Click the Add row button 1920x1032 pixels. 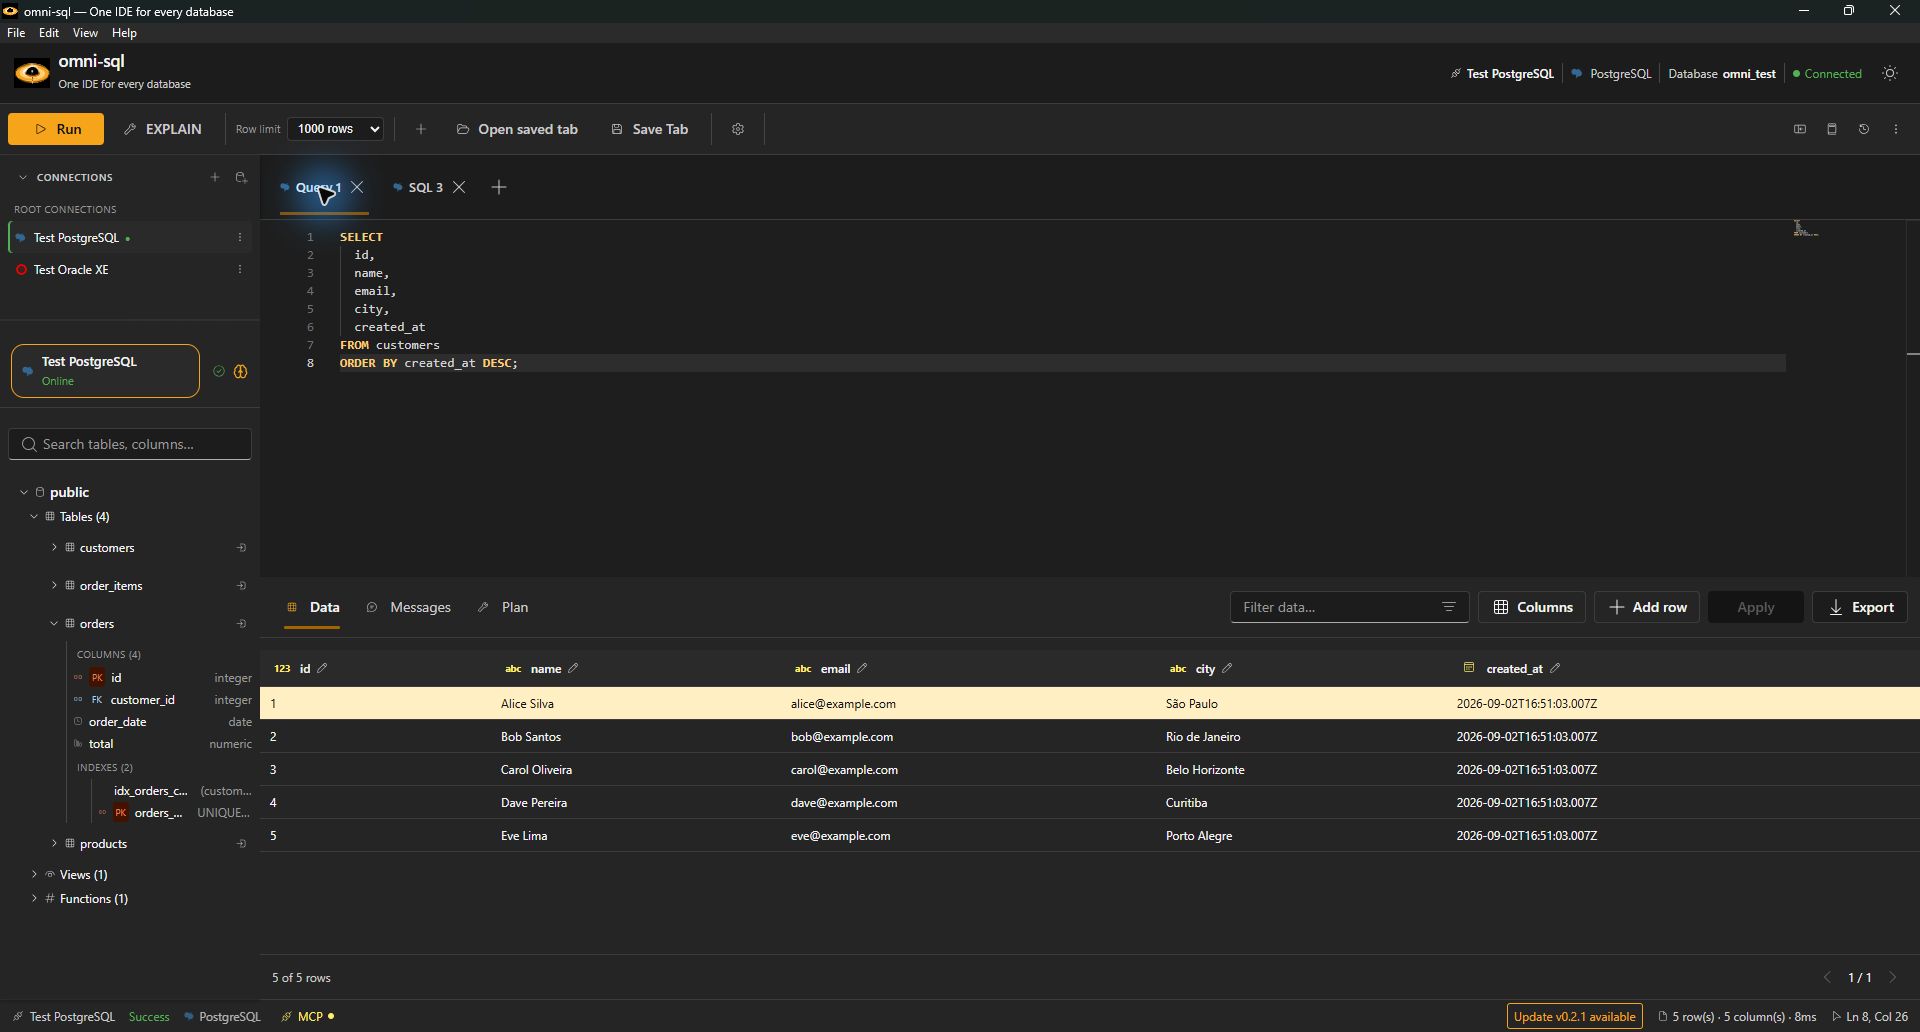coord(1647,607)
